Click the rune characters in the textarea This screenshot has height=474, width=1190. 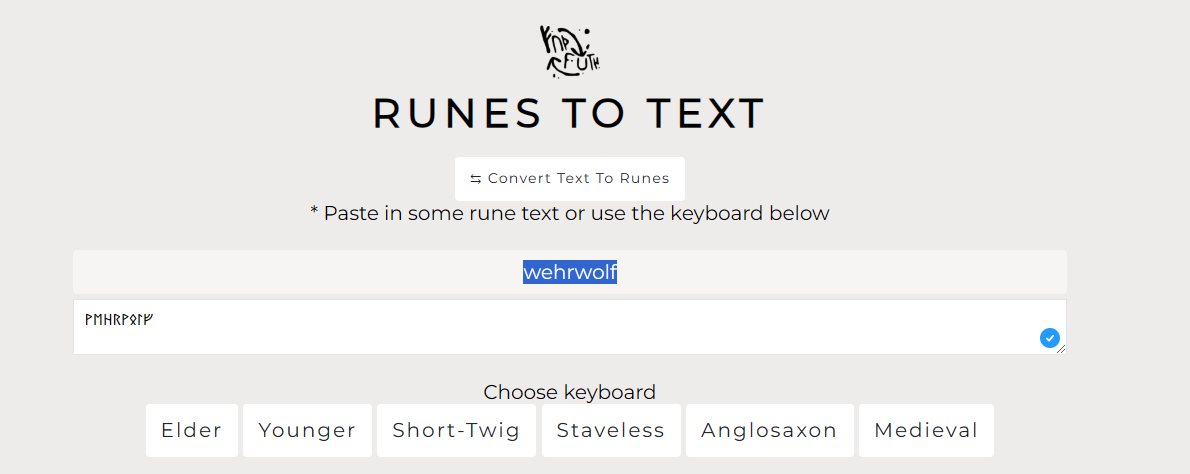click(119, 320)
